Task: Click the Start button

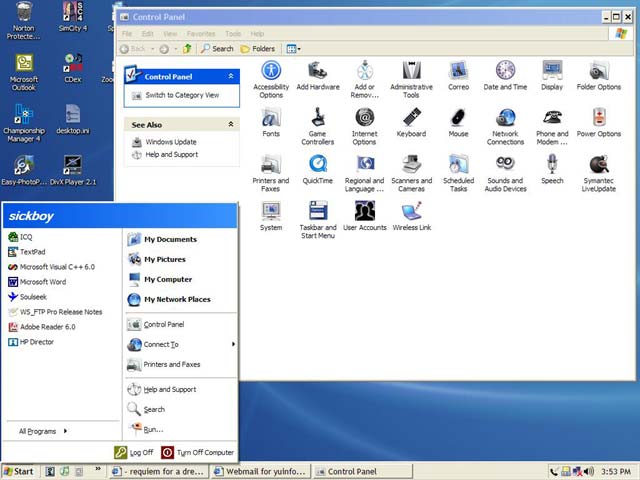Action: point(19,471)
